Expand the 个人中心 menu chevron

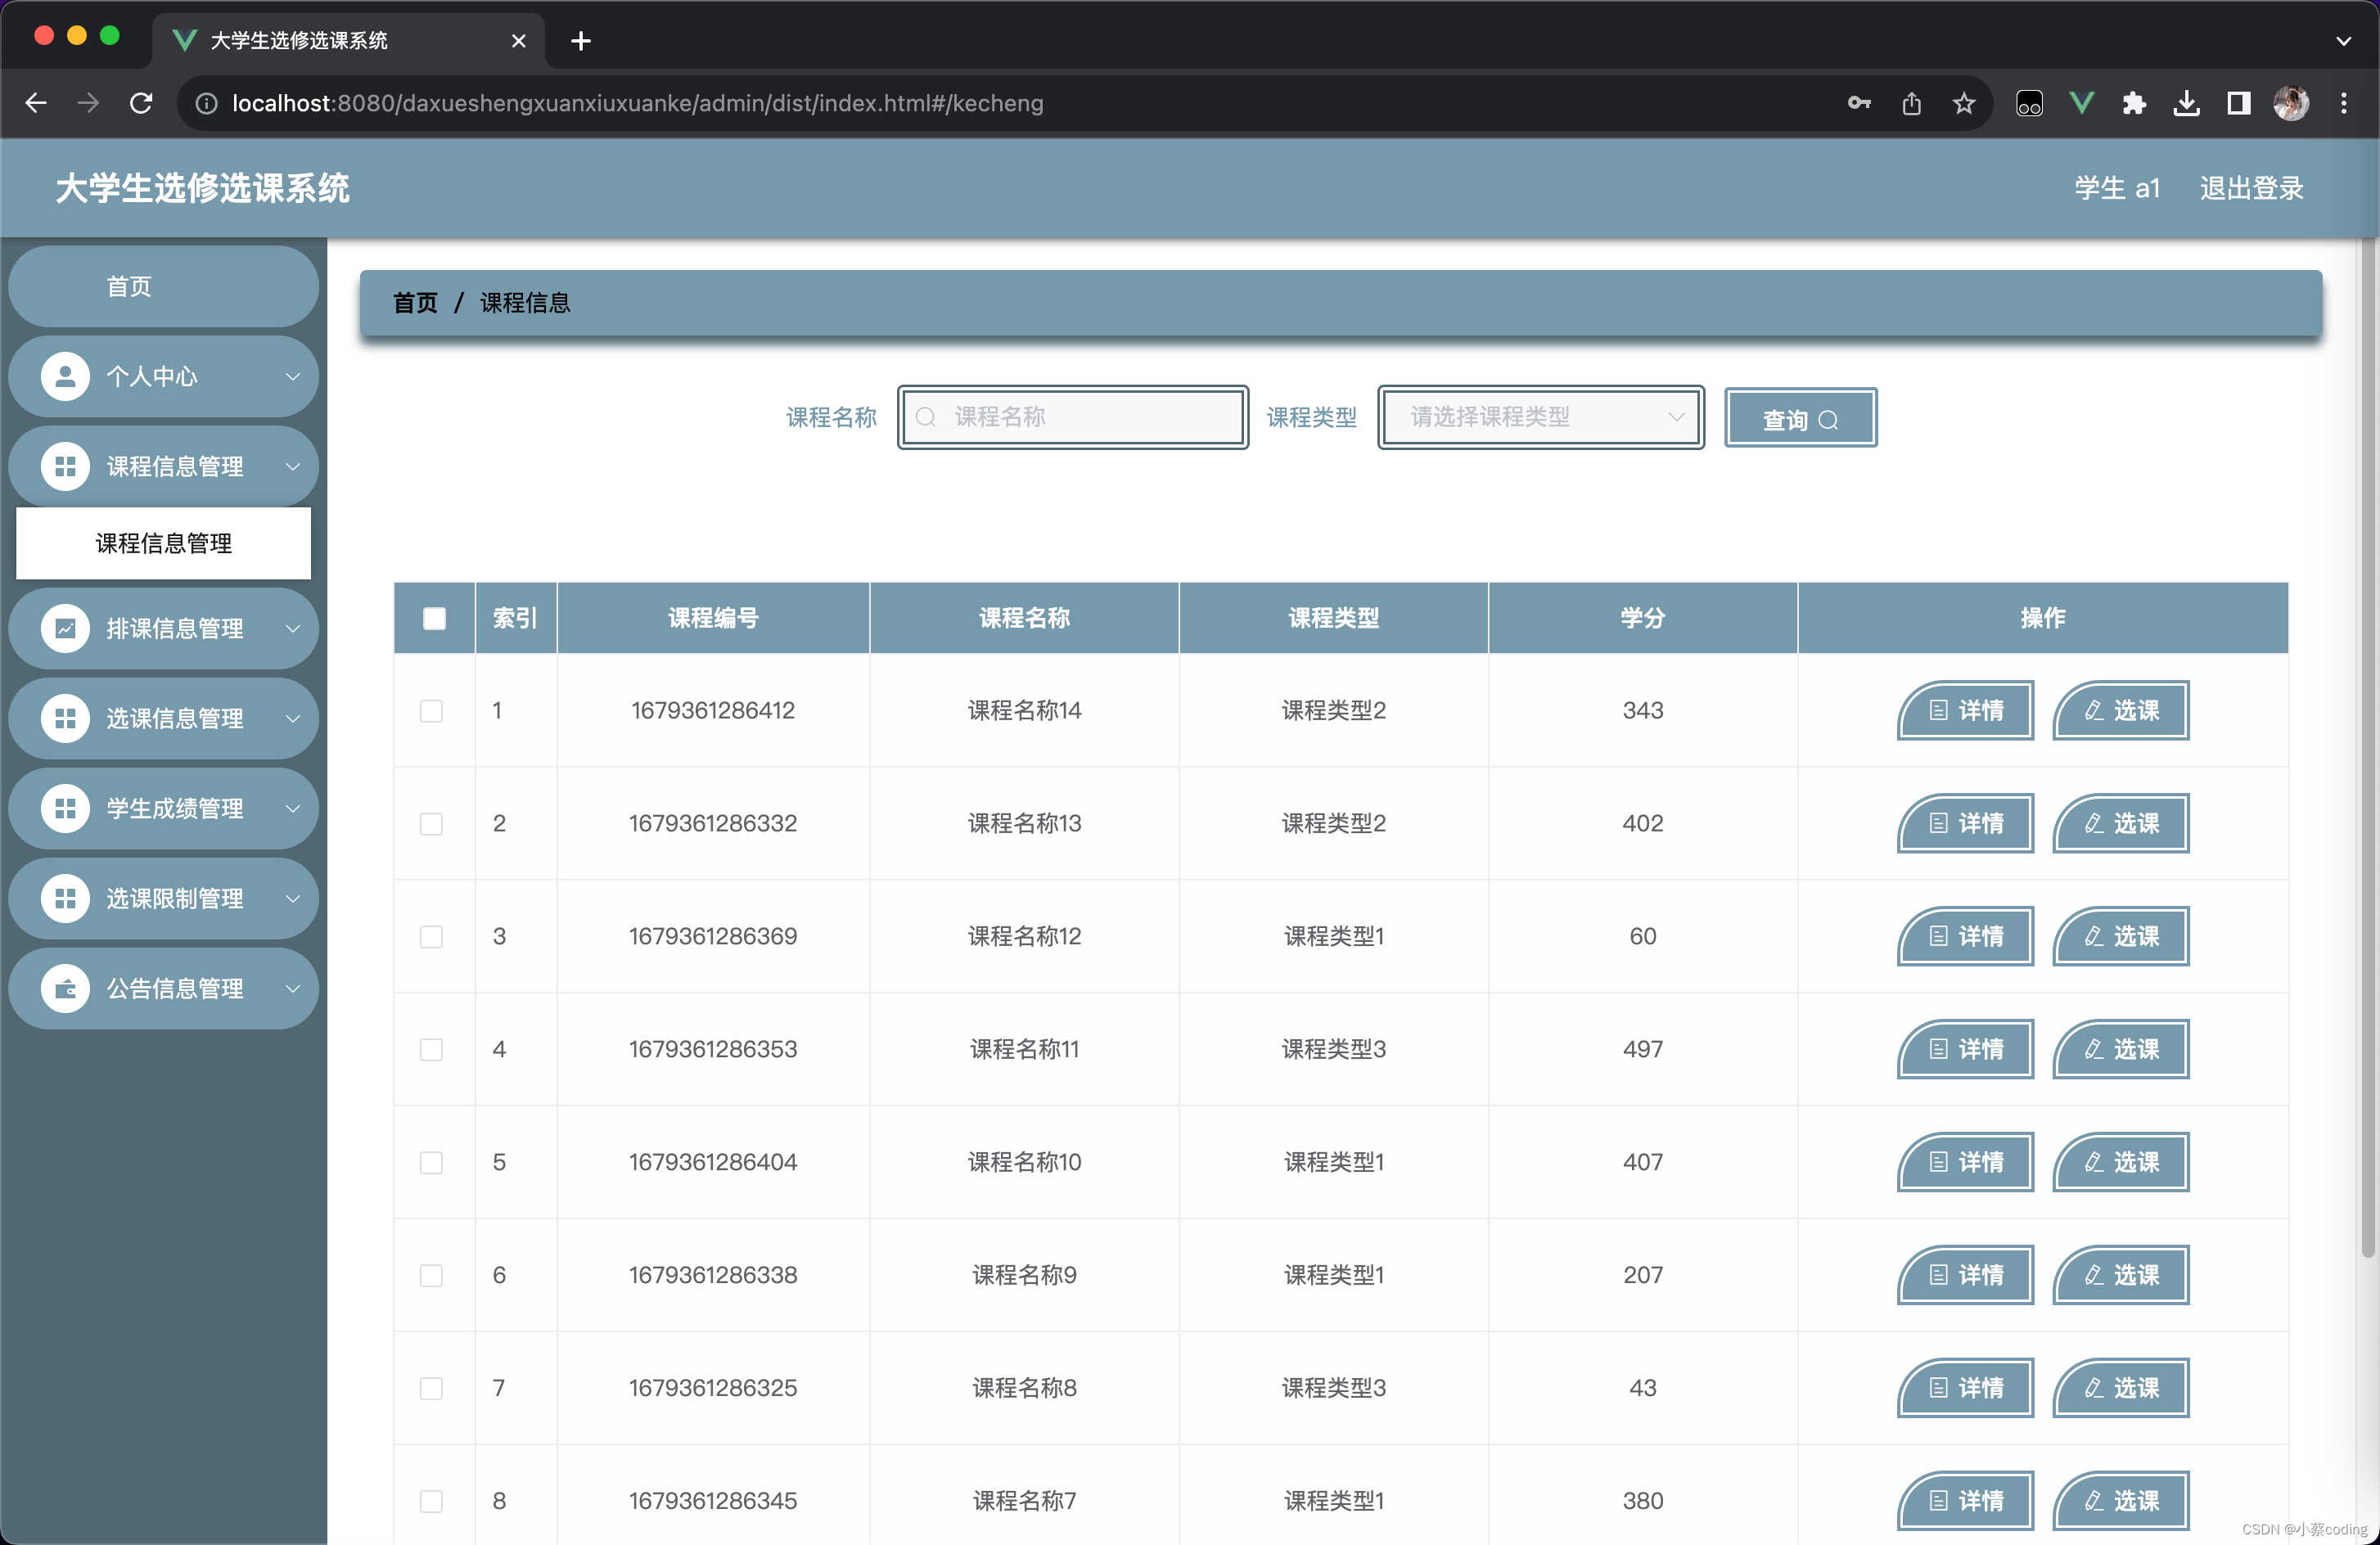point(293,377)
